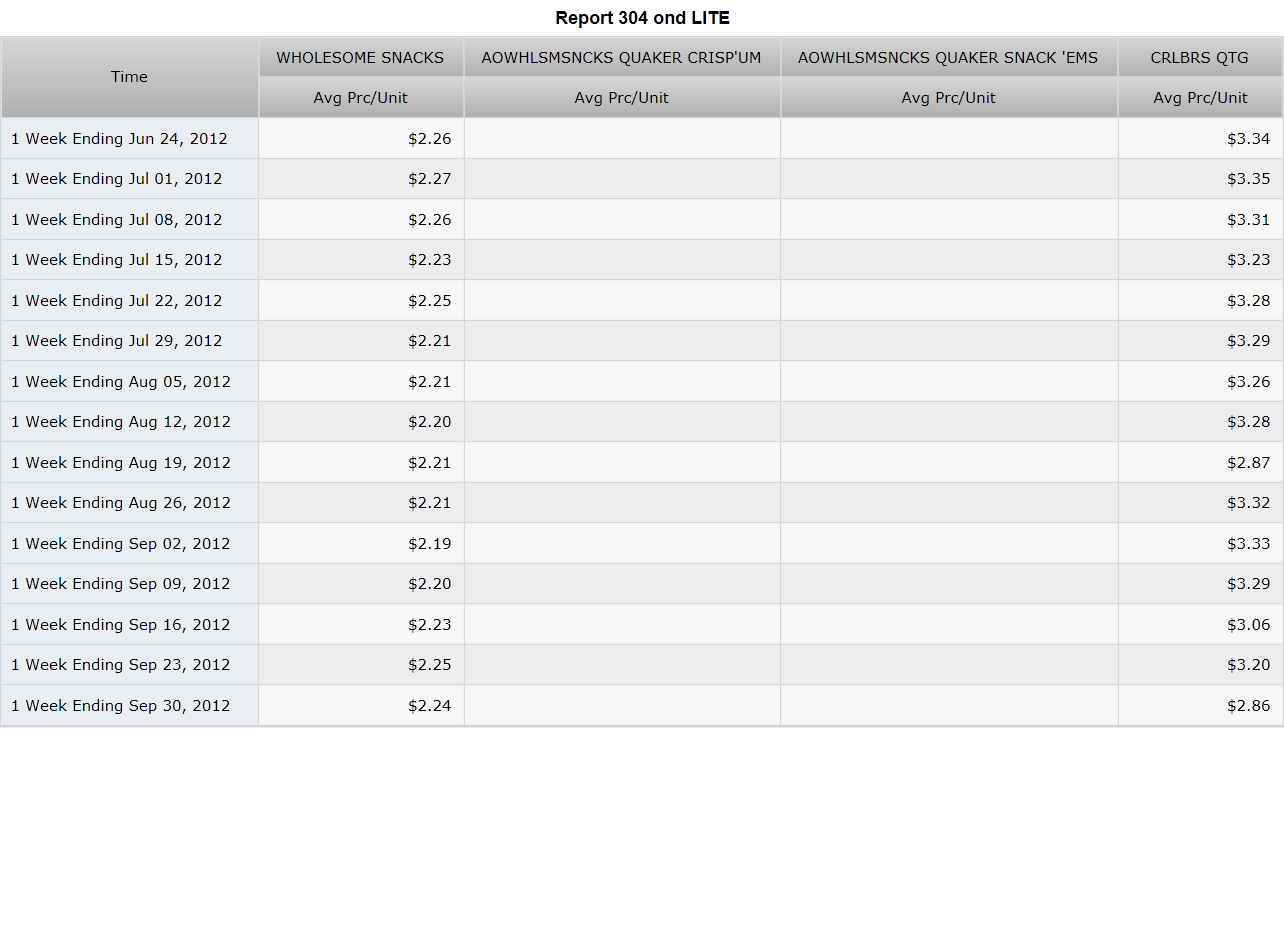Click Avg Prc/Unit under QUAKER CRISP'UM
Screen dimensions: 1284x946
click(622, 98)
